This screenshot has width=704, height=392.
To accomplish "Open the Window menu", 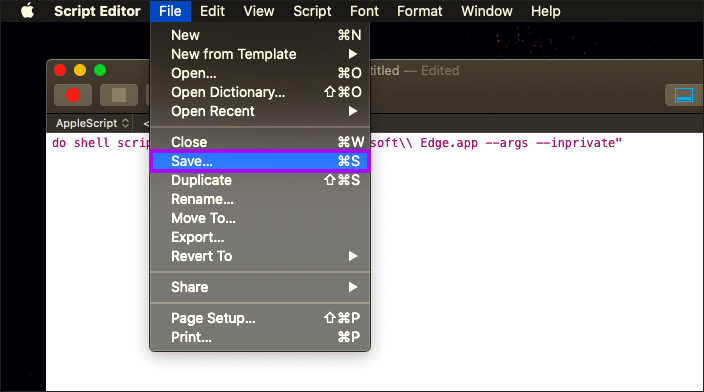I will [487, 11].
